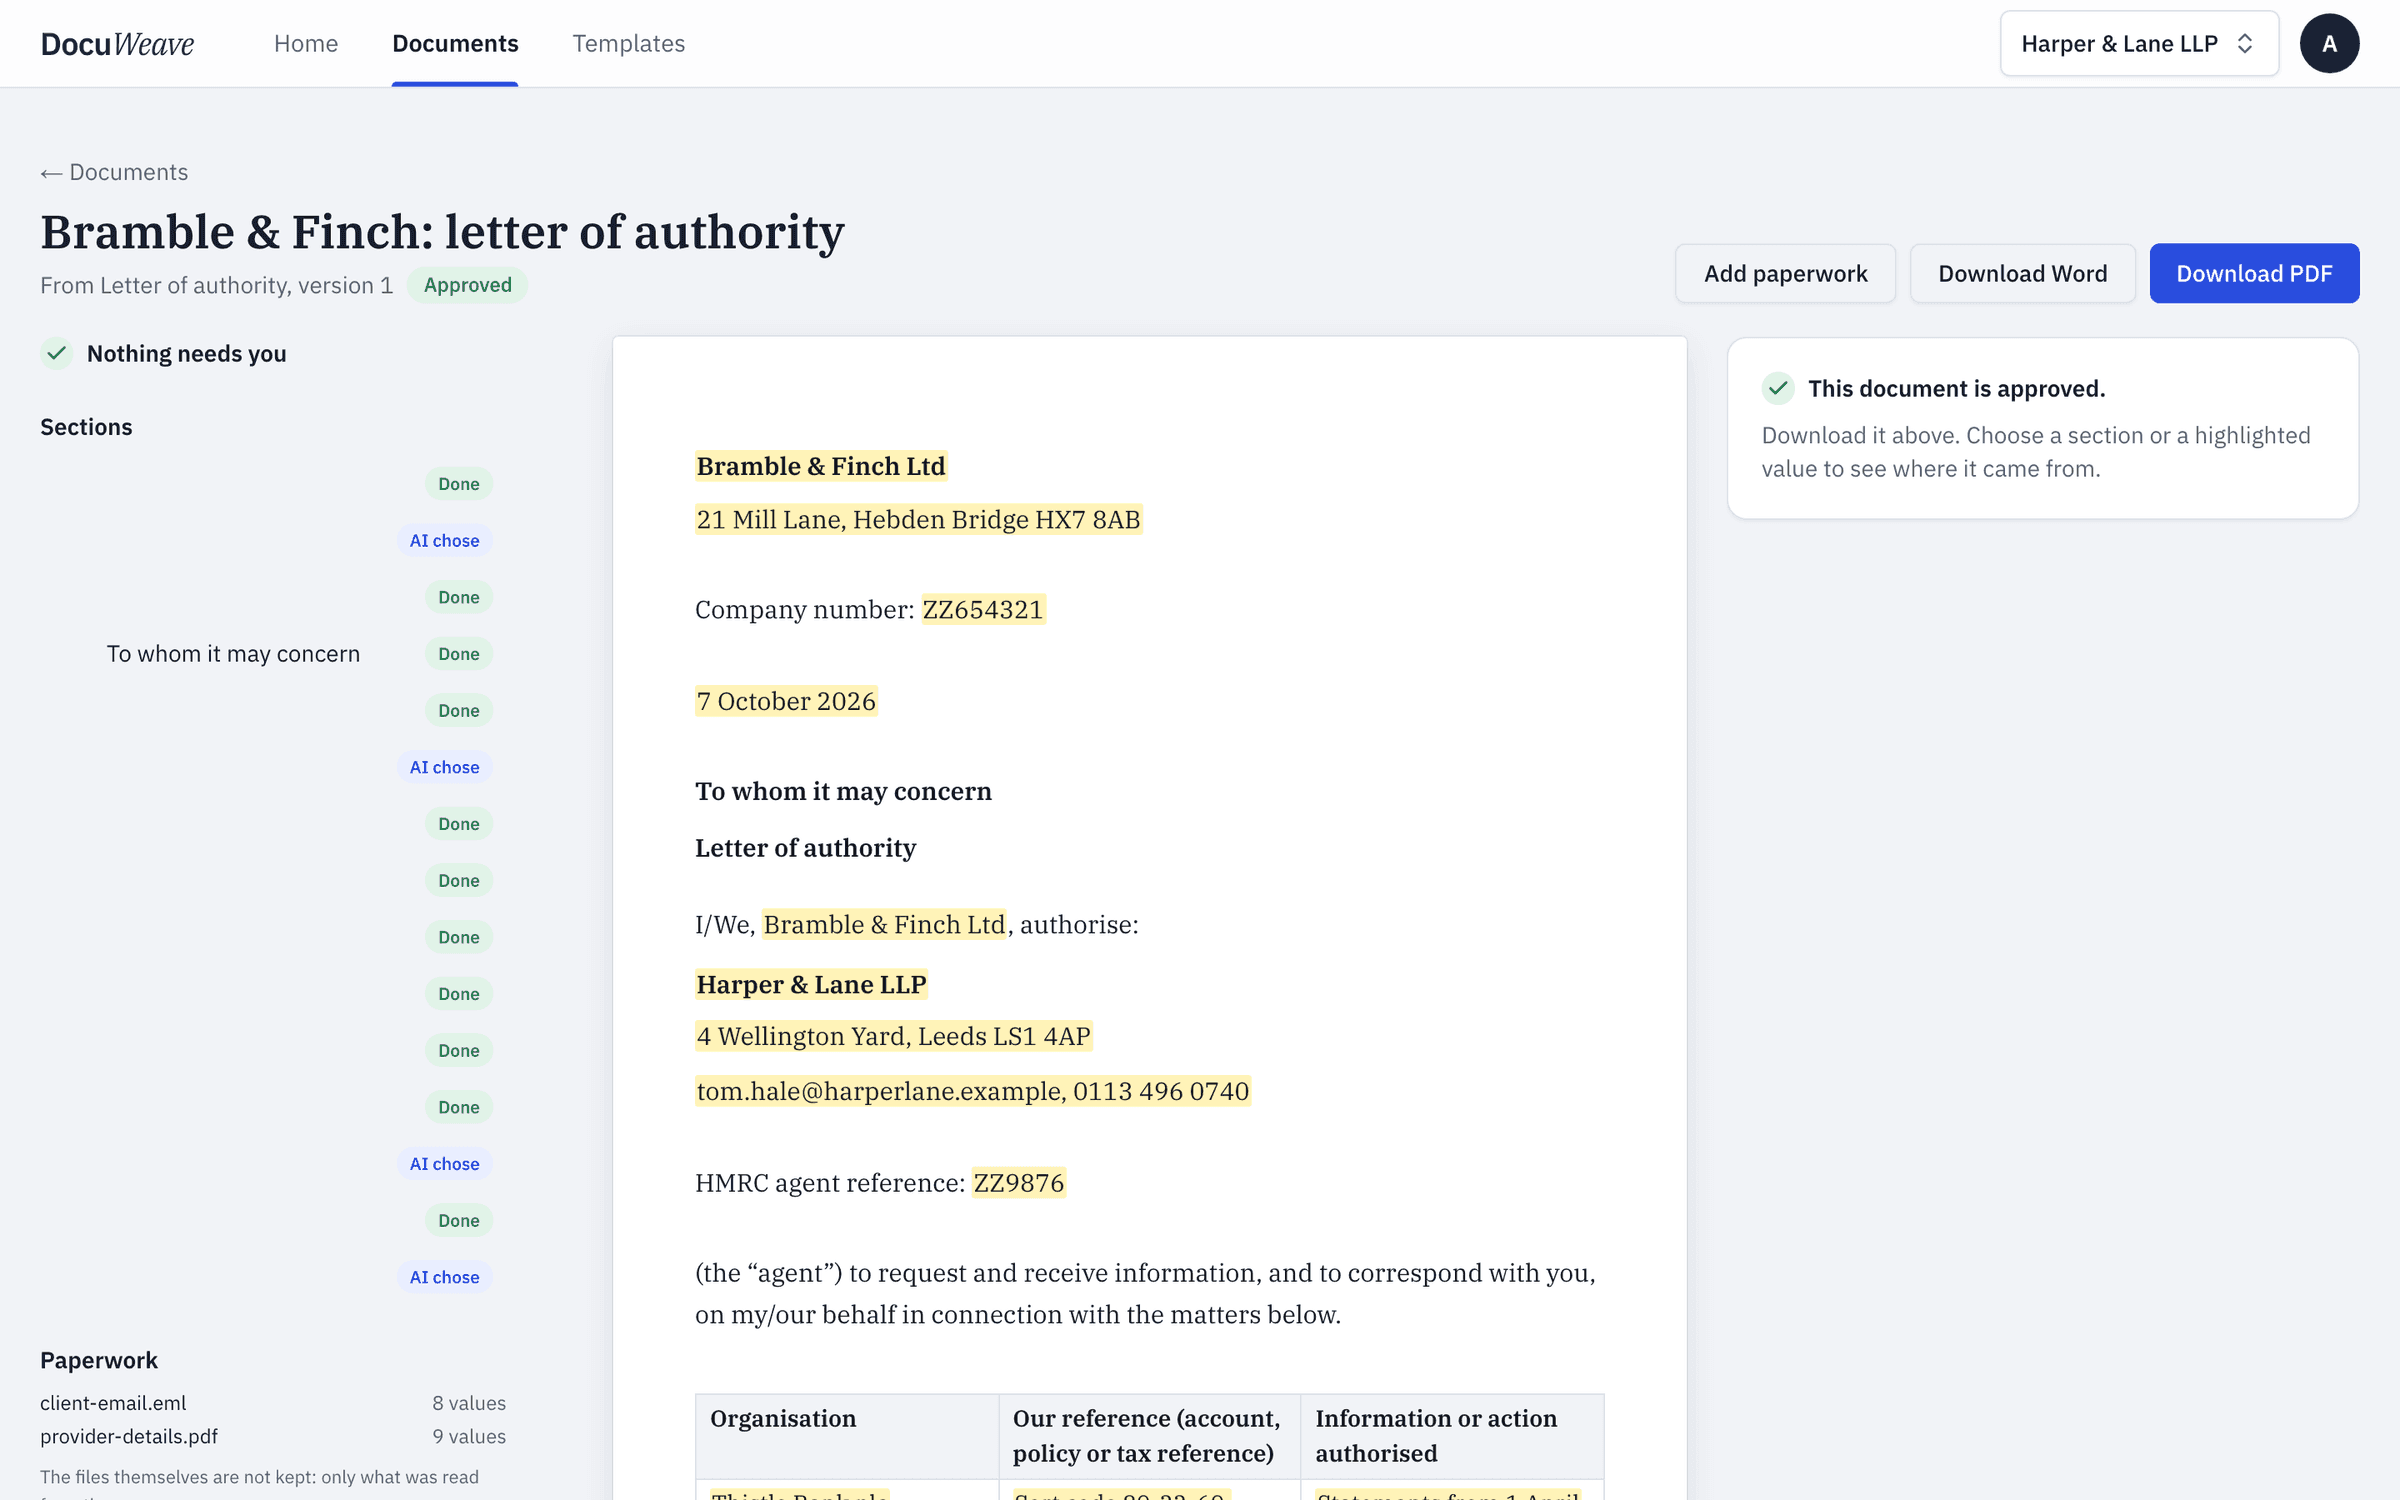Viewport: 2400px width, 1500px height.
Task: Open provider-details.pdf in Paperwork list
Action: click(x=129, y=1436)
